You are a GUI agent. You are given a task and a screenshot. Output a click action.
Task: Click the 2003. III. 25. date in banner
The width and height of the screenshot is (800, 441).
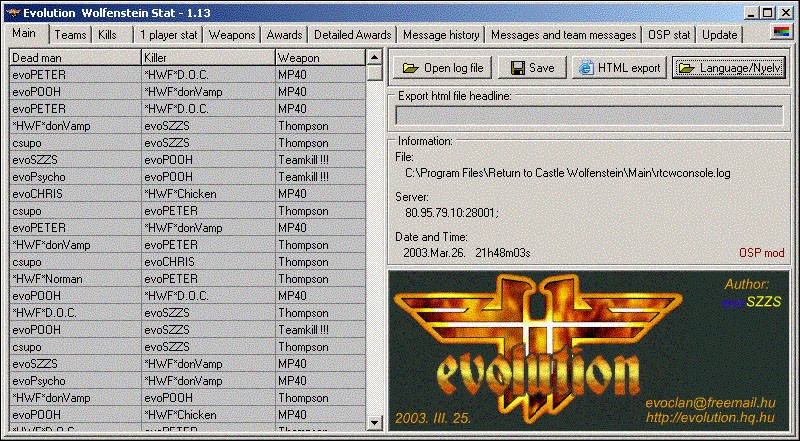pyautogui.click(x=433, y=419)
